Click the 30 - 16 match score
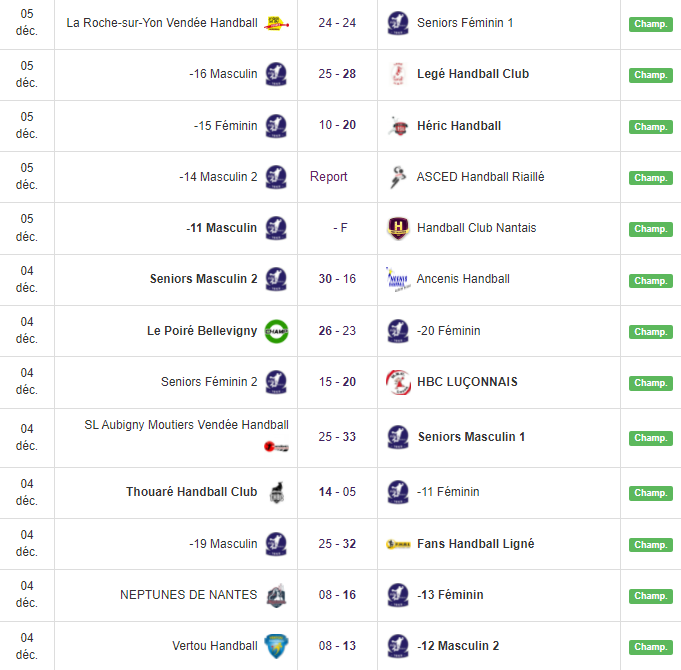Viewport: 681px width, 670px height. (337, 279)
